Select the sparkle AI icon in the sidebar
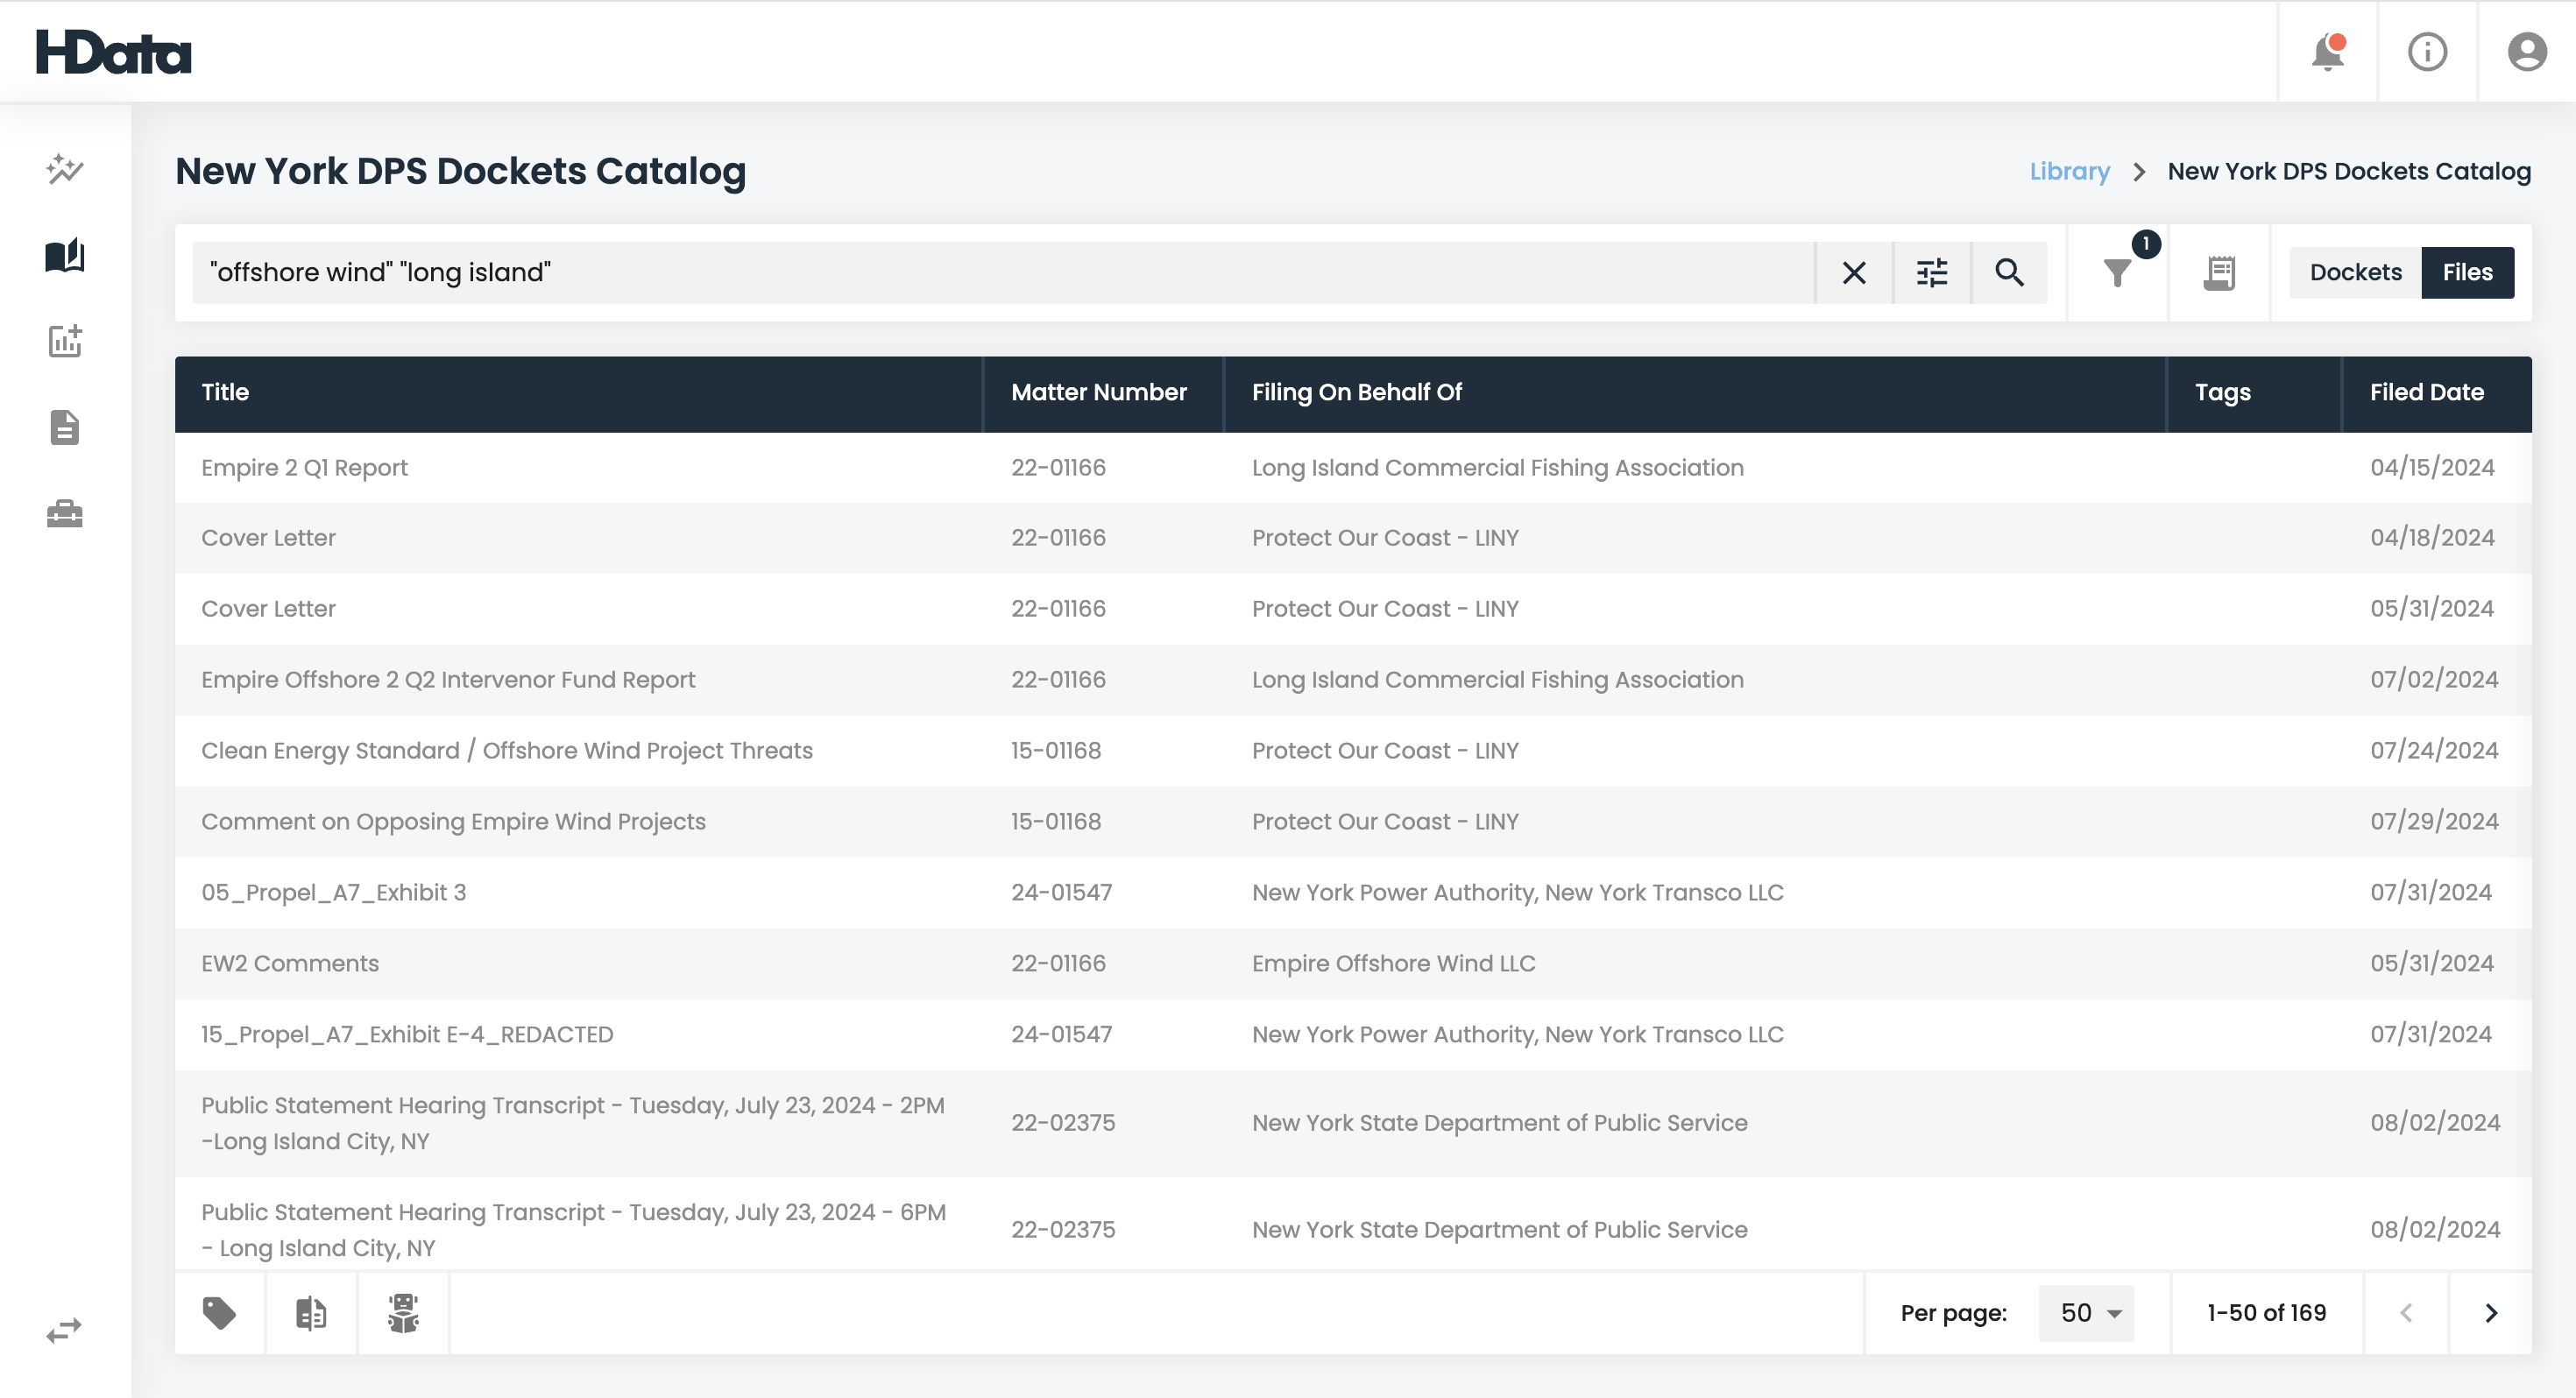The image size is (2576, 1398). [64, 168]
